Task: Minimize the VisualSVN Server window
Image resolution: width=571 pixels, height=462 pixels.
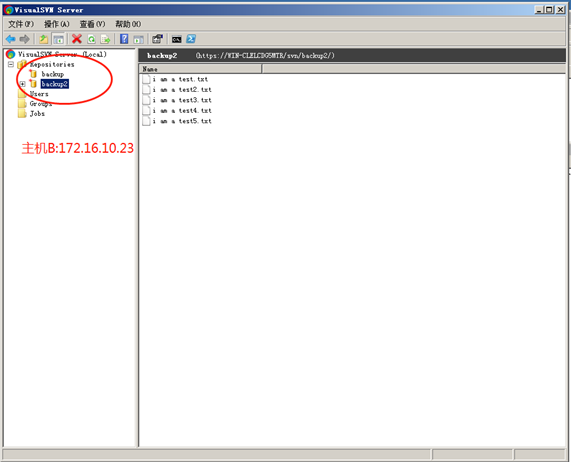Action: (539, 10)
